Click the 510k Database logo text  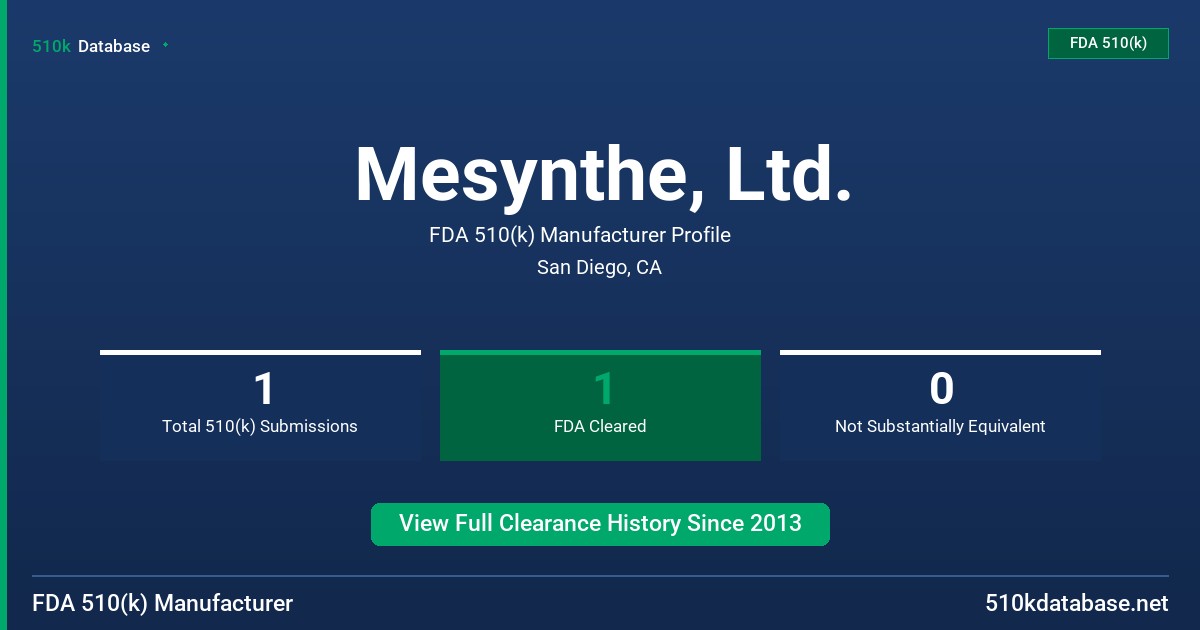click(91, 46)
